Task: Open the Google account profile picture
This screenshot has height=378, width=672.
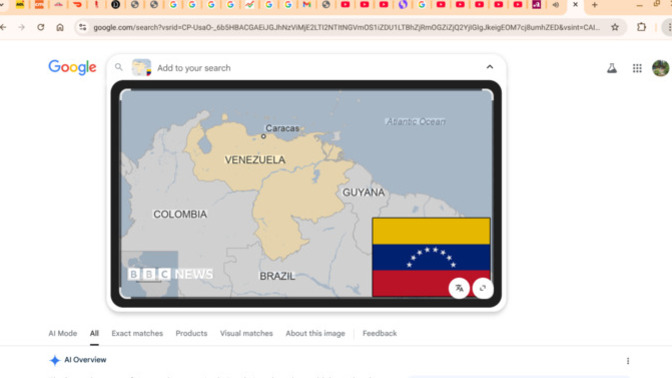Action: (660, 68)
